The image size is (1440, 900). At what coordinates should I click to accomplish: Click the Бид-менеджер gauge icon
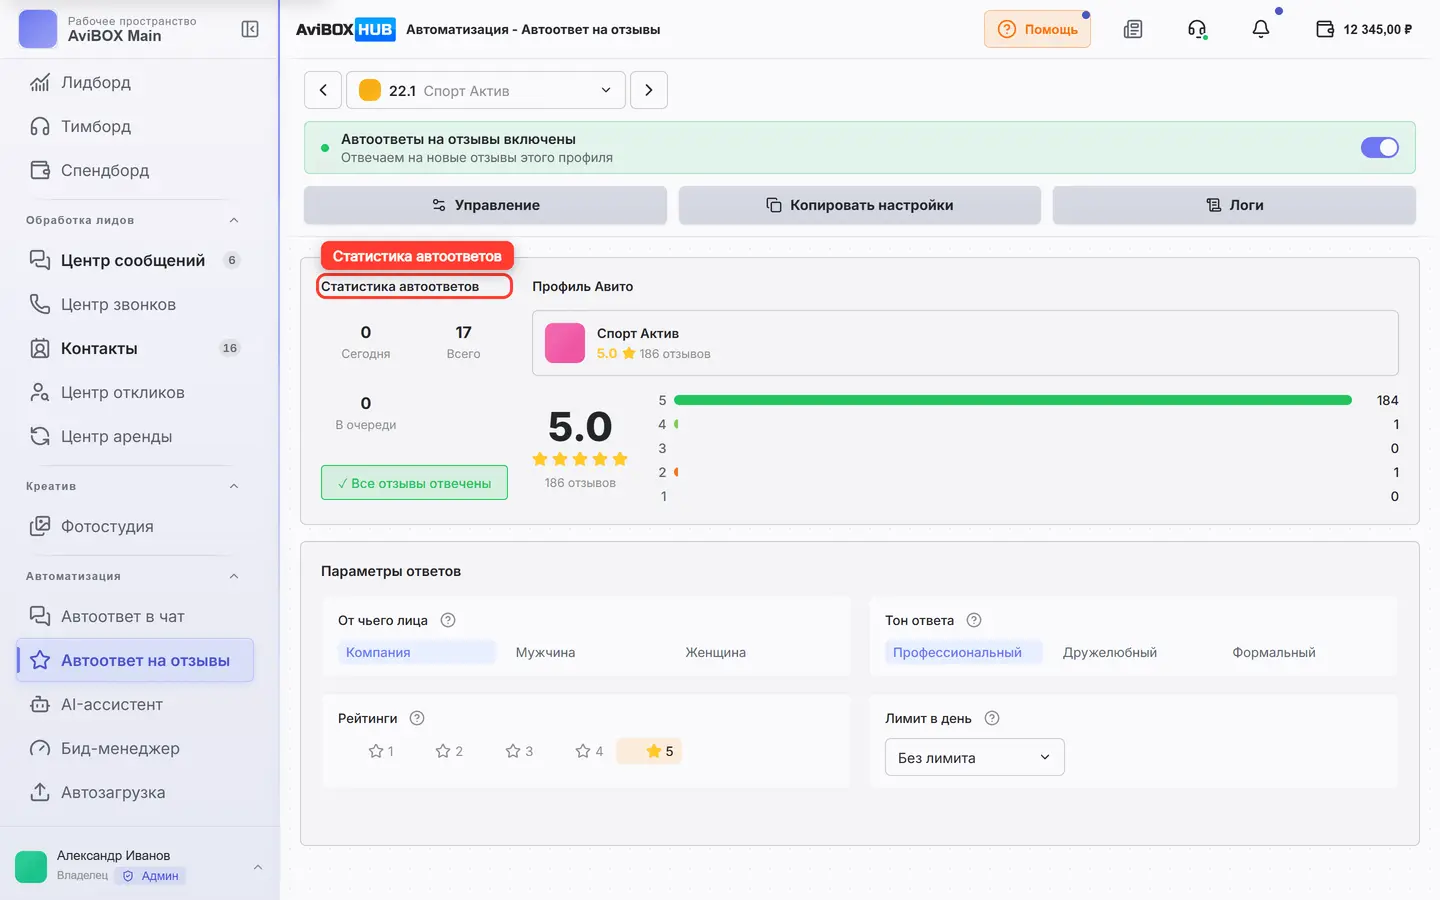[x=40, y=748]
